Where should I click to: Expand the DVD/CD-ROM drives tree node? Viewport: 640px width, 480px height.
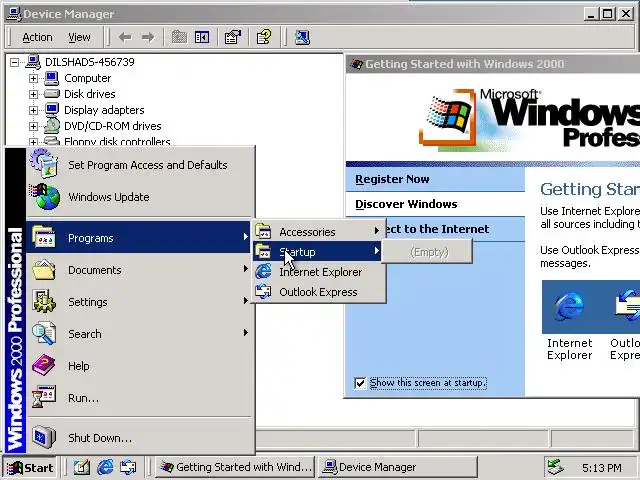[33, 126]
